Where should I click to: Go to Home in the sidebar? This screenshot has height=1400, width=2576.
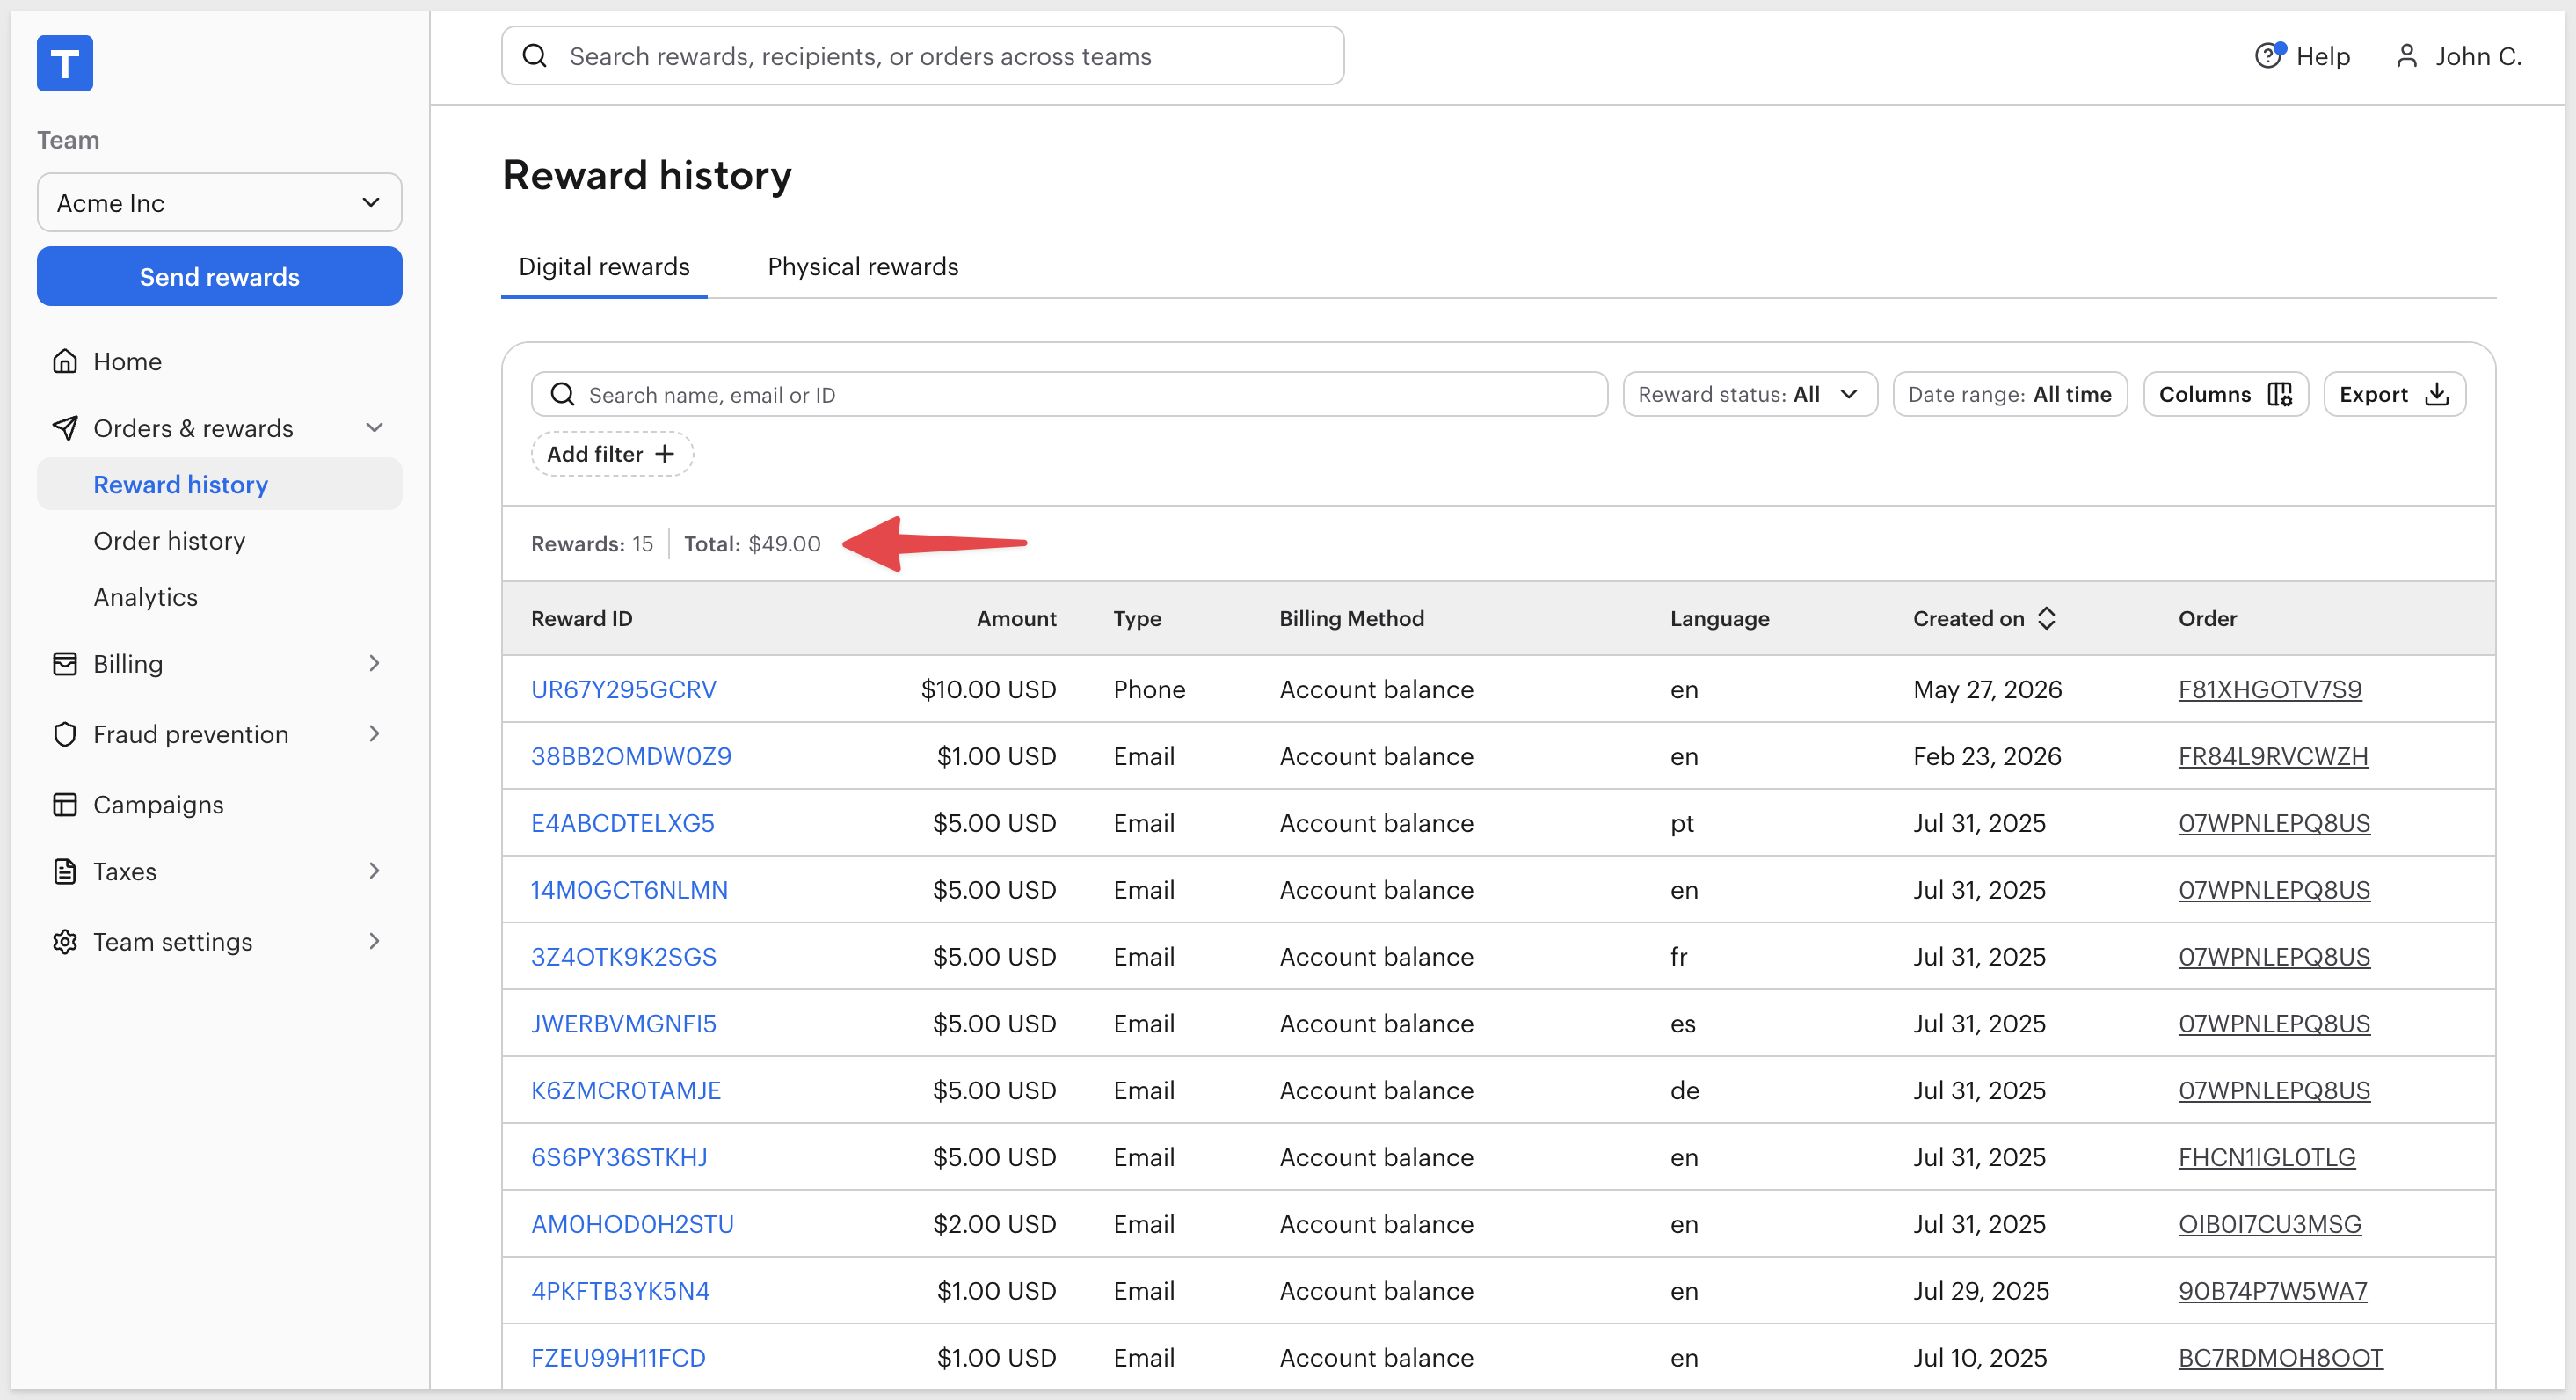[x=127, y=361]
